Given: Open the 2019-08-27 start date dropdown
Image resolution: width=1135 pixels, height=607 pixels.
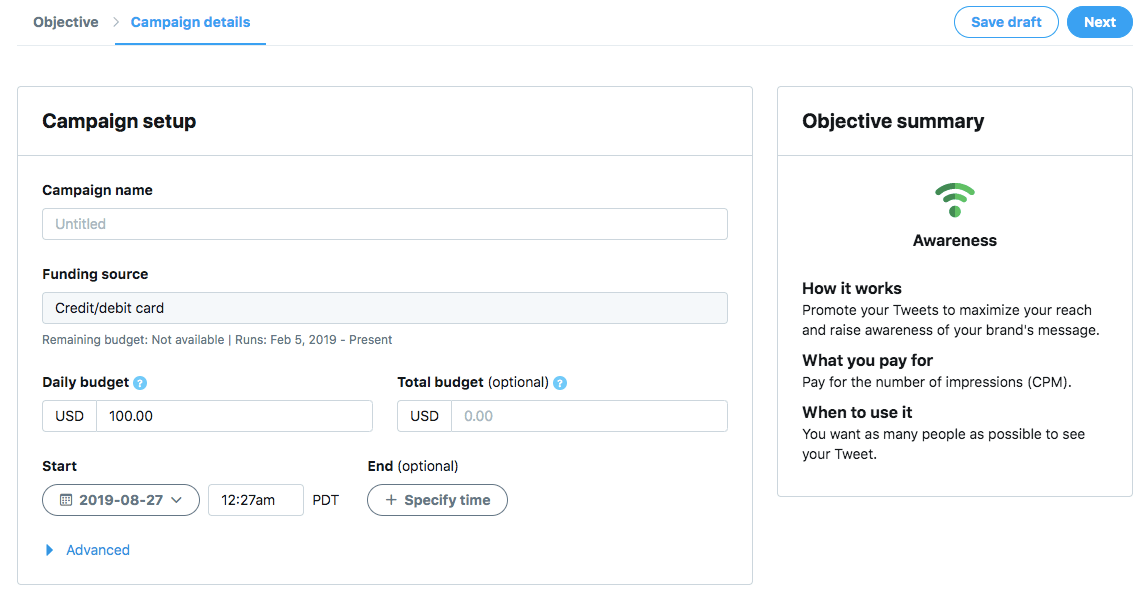Looking at the screenshot, I should pyautogui.click(x=120, y=500).
